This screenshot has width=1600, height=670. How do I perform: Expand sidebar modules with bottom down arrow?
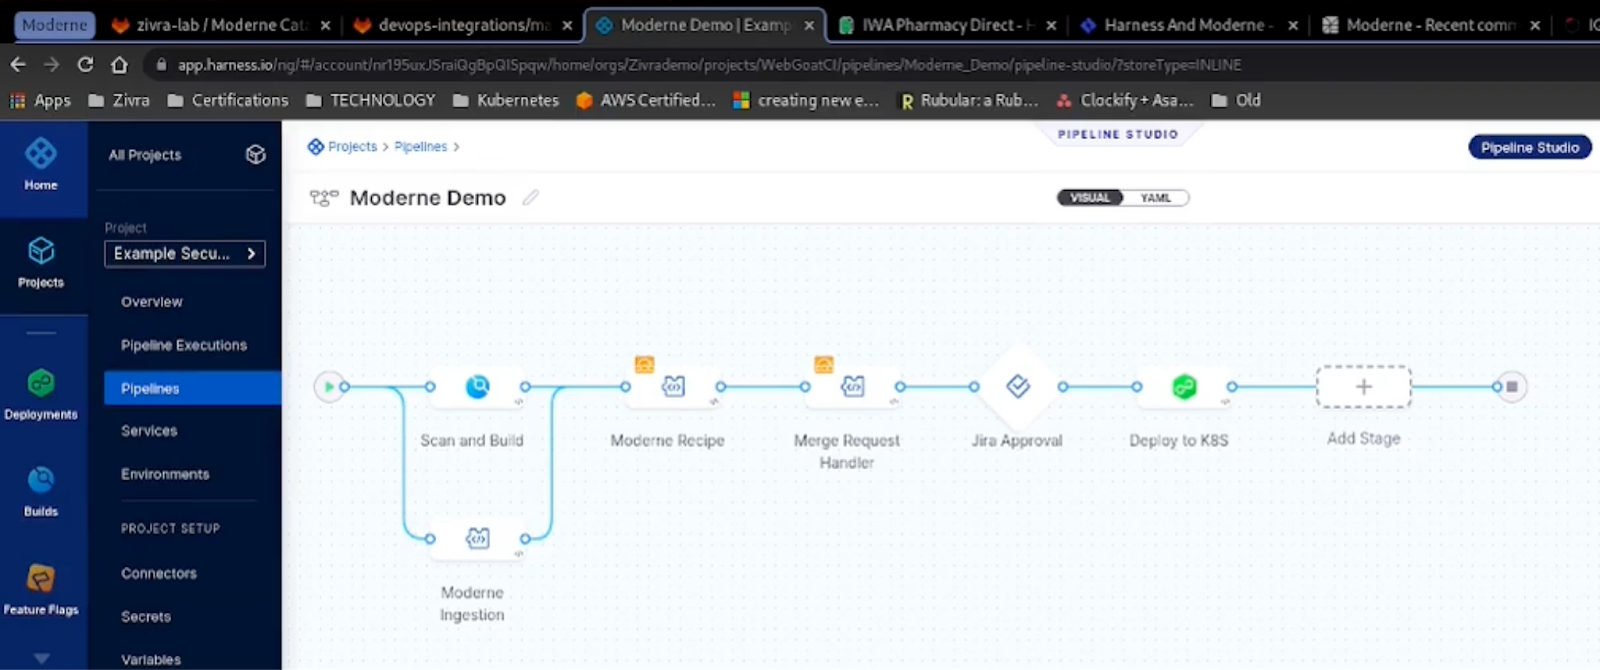tap(41, 658)
